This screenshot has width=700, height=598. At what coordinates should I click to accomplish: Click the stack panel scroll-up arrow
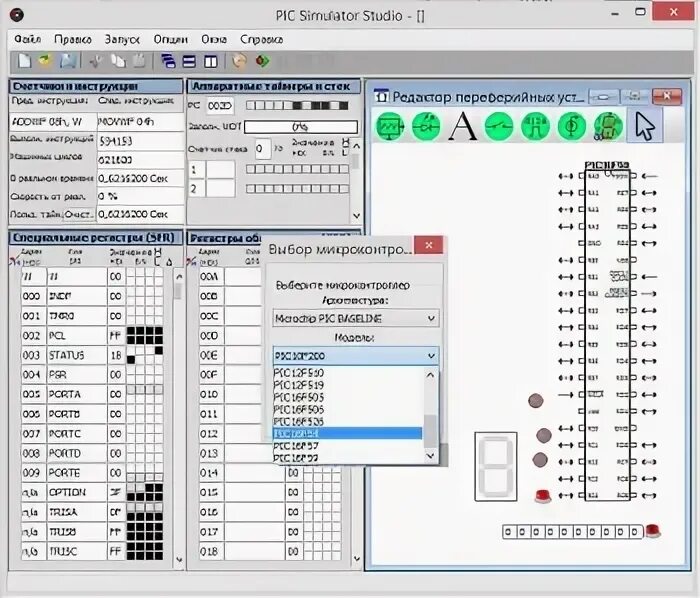click(x=356, y=145)
